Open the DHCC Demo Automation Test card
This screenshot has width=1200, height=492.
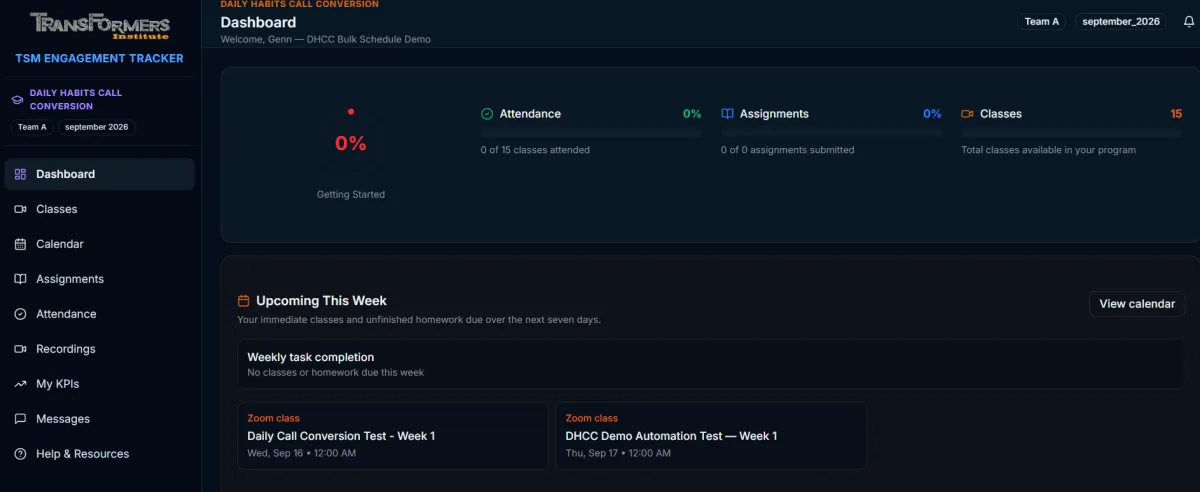710,436
